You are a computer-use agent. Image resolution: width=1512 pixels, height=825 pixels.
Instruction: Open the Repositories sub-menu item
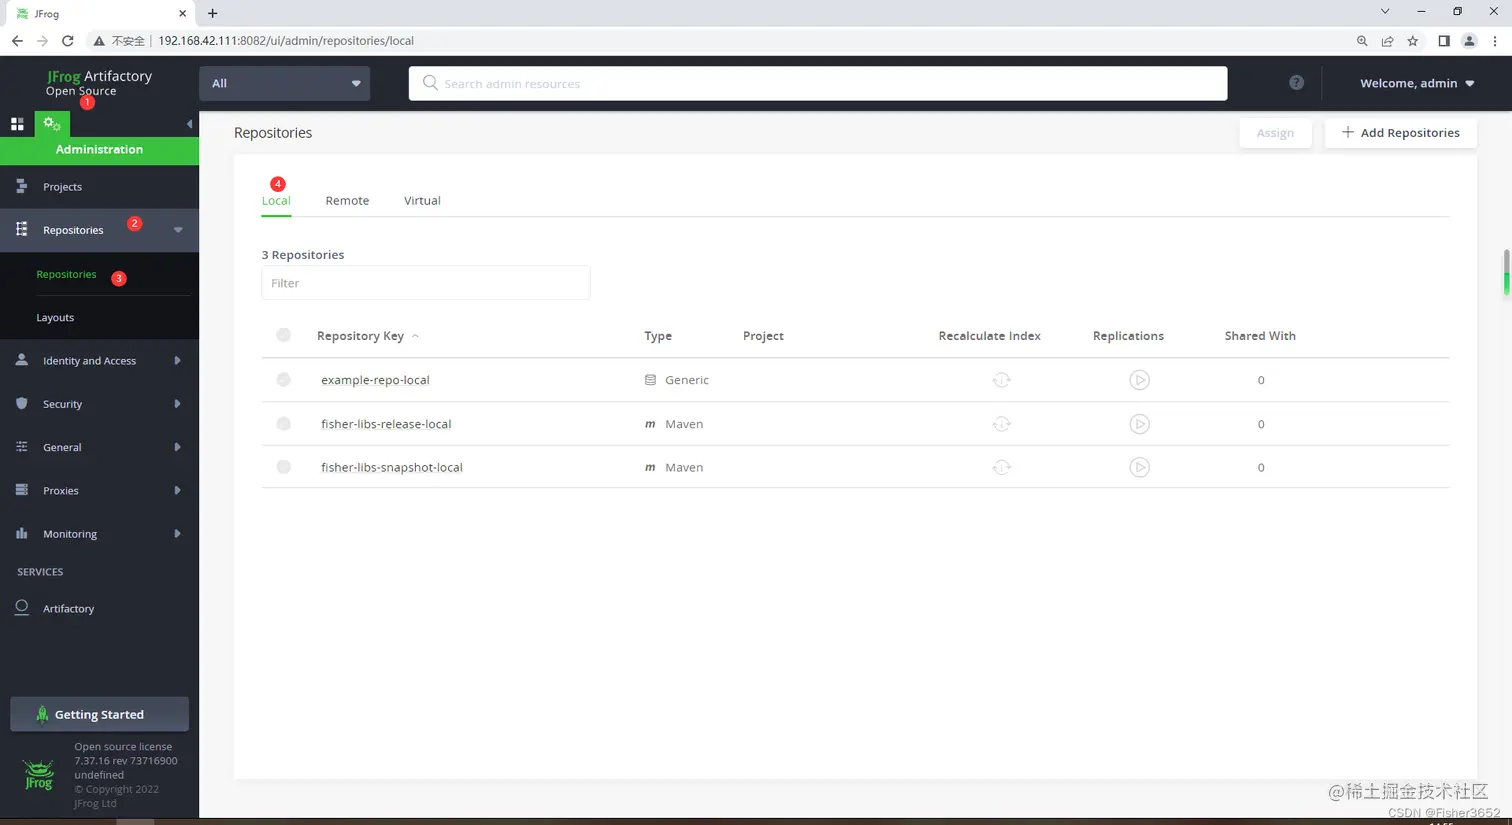coord(66,274)
